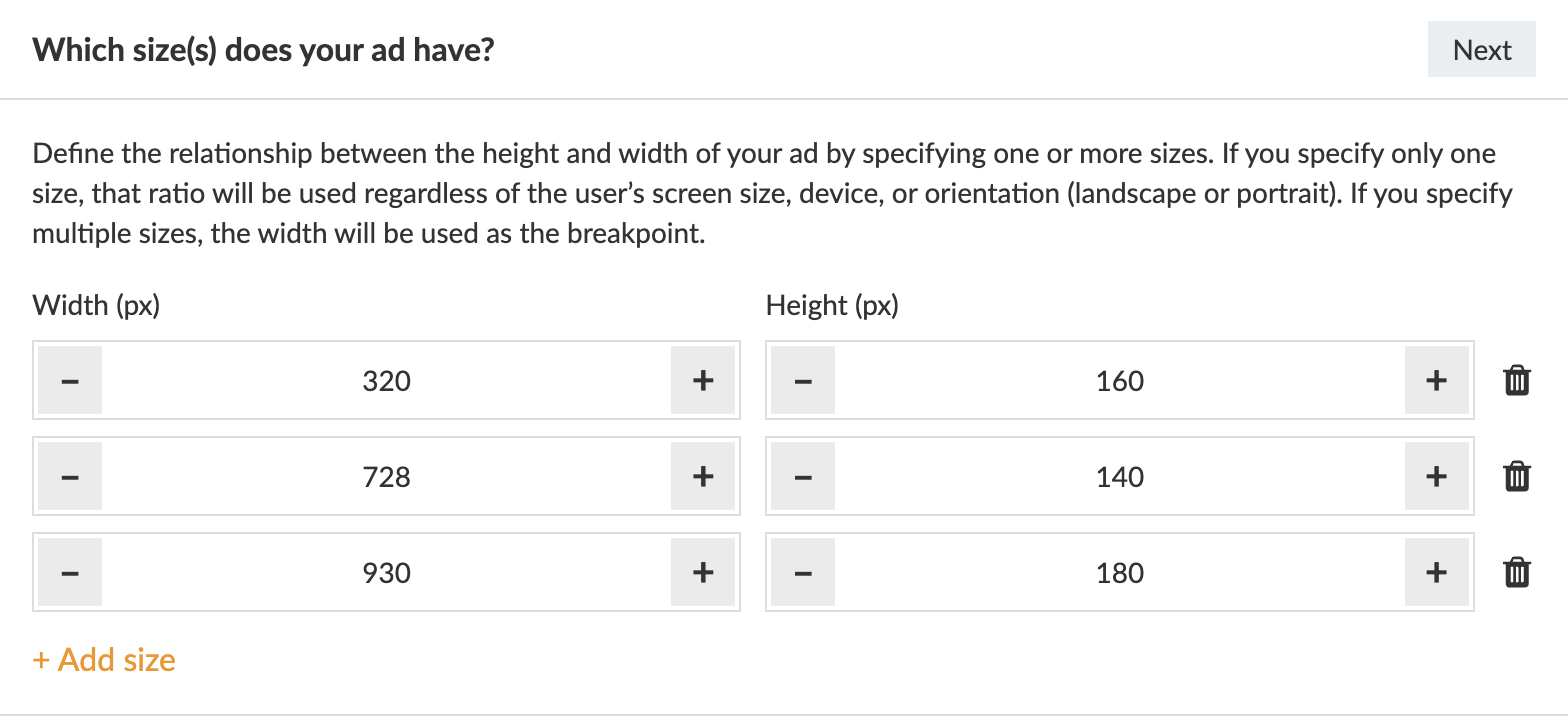This screenshot has height=716, width=1568.
Task: Increase the 160 height value
Action: tap(1436, 380)
